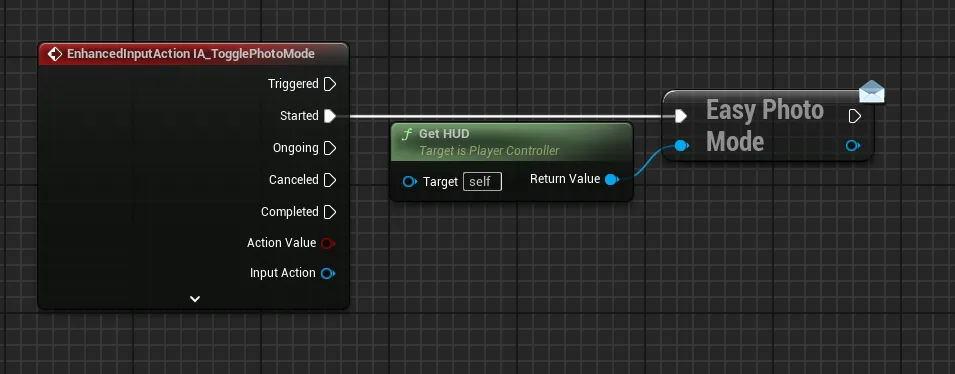Click the Ongoing pin label
This screenshot has height=374, width=955.
point(295,148)
